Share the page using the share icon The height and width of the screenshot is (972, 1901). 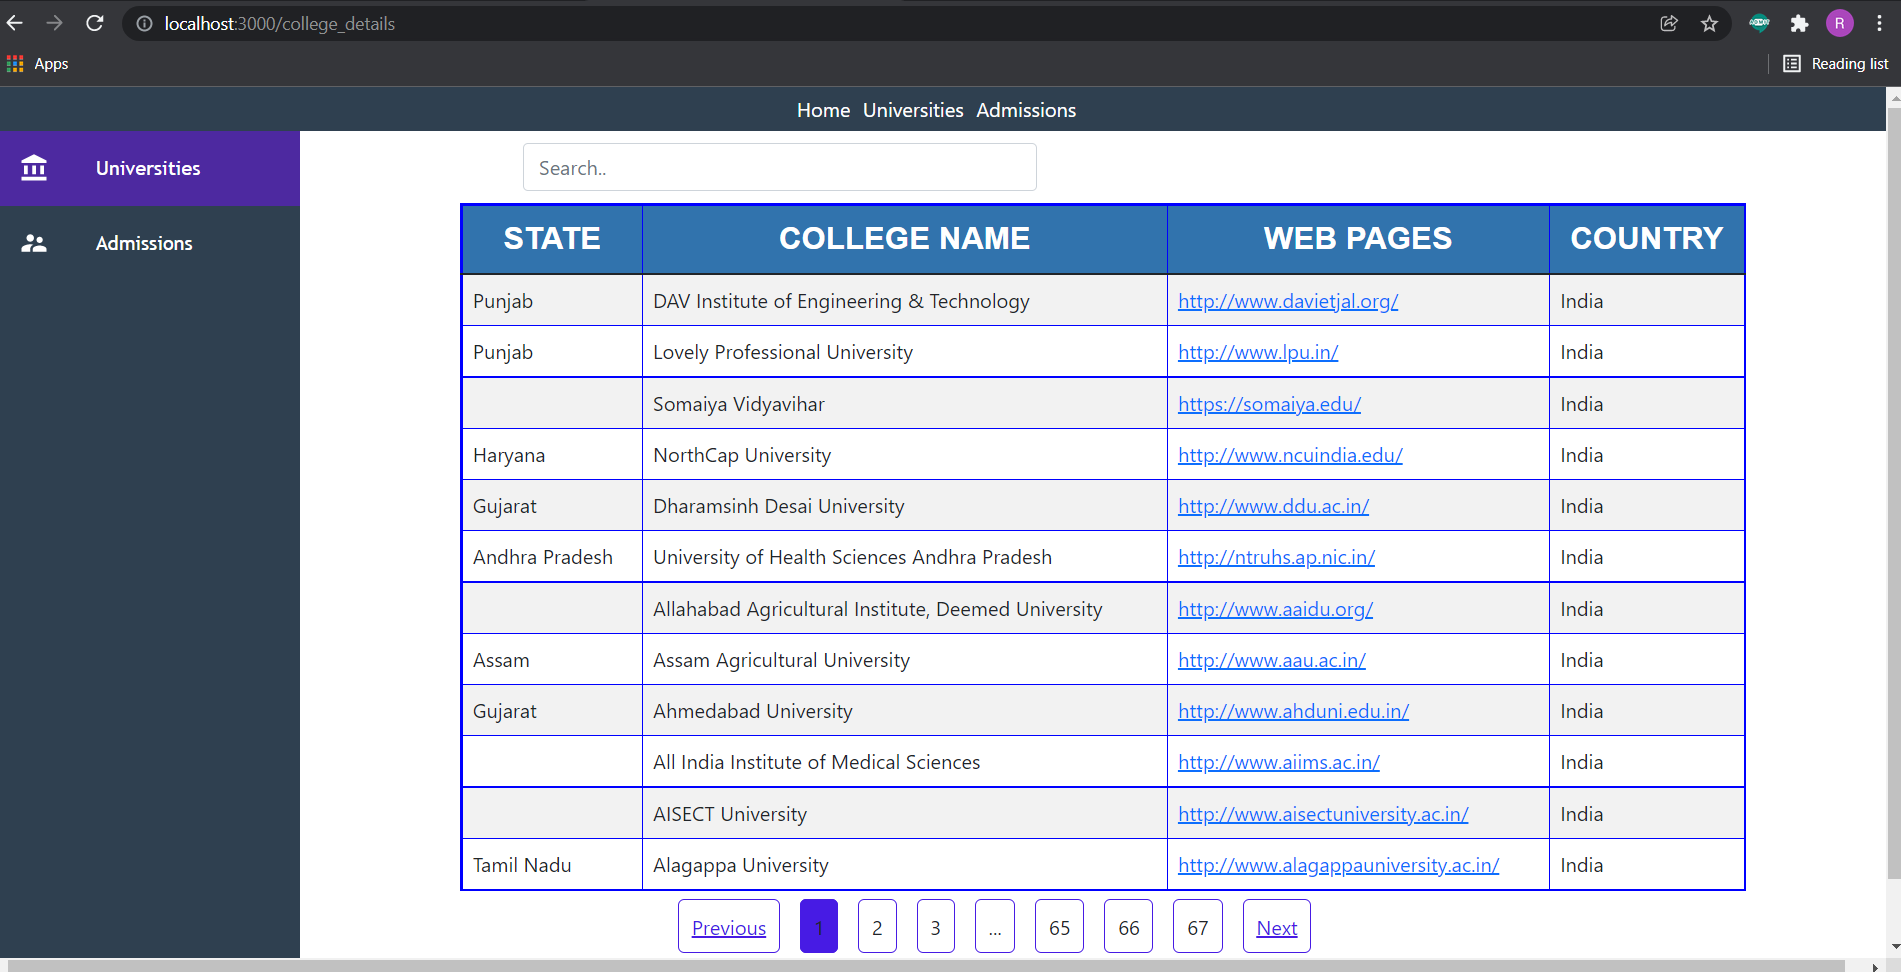[x=1668, y=23]
